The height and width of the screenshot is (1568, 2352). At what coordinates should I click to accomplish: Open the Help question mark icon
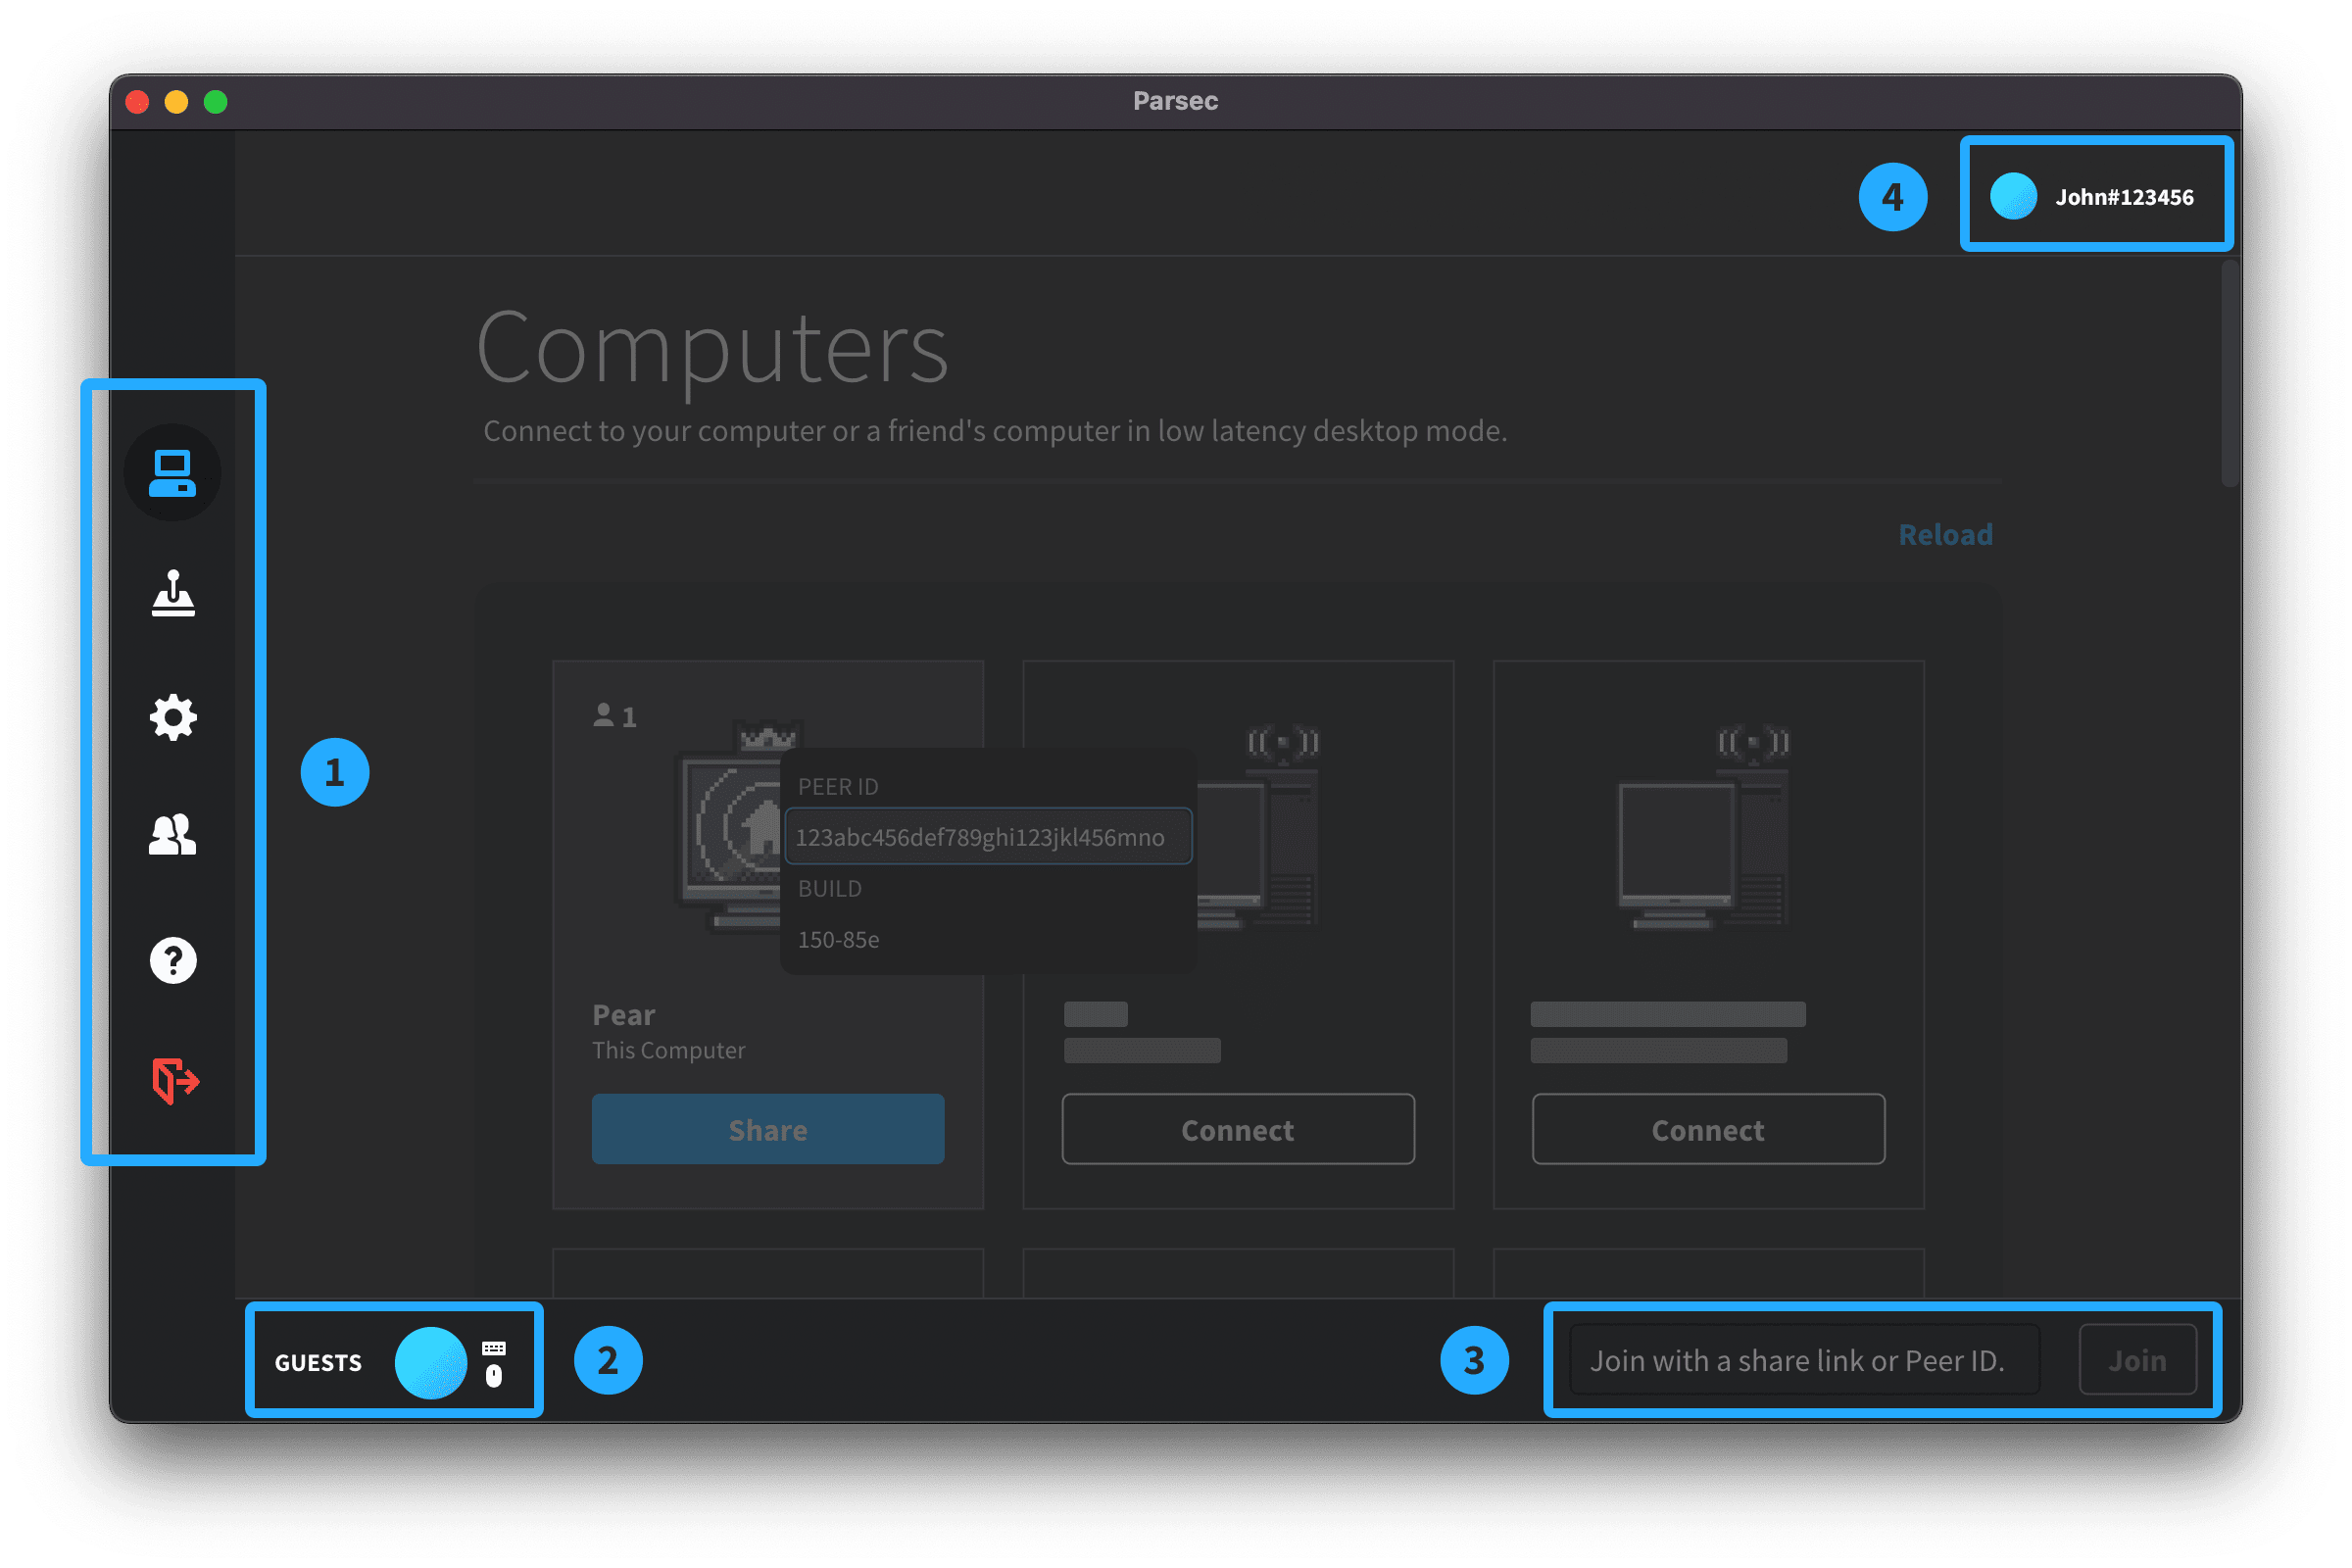point(172,960)
